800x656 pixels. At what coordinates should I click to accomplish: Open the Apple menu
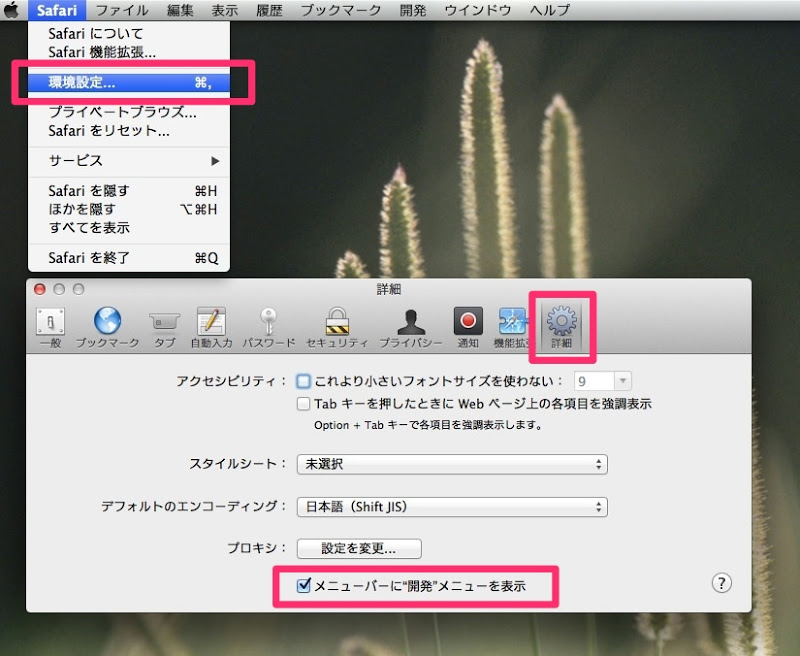click(x=11, y=10)
